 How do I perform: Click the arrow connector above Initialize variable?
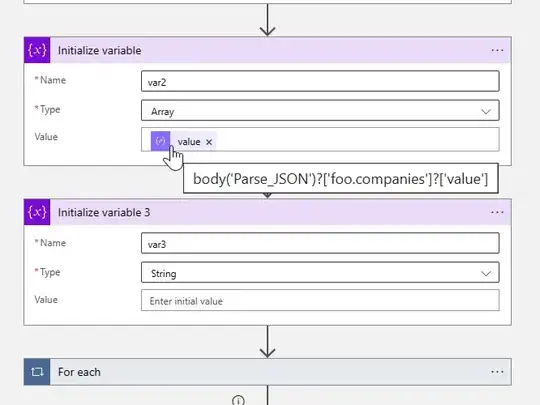point(267,20)
